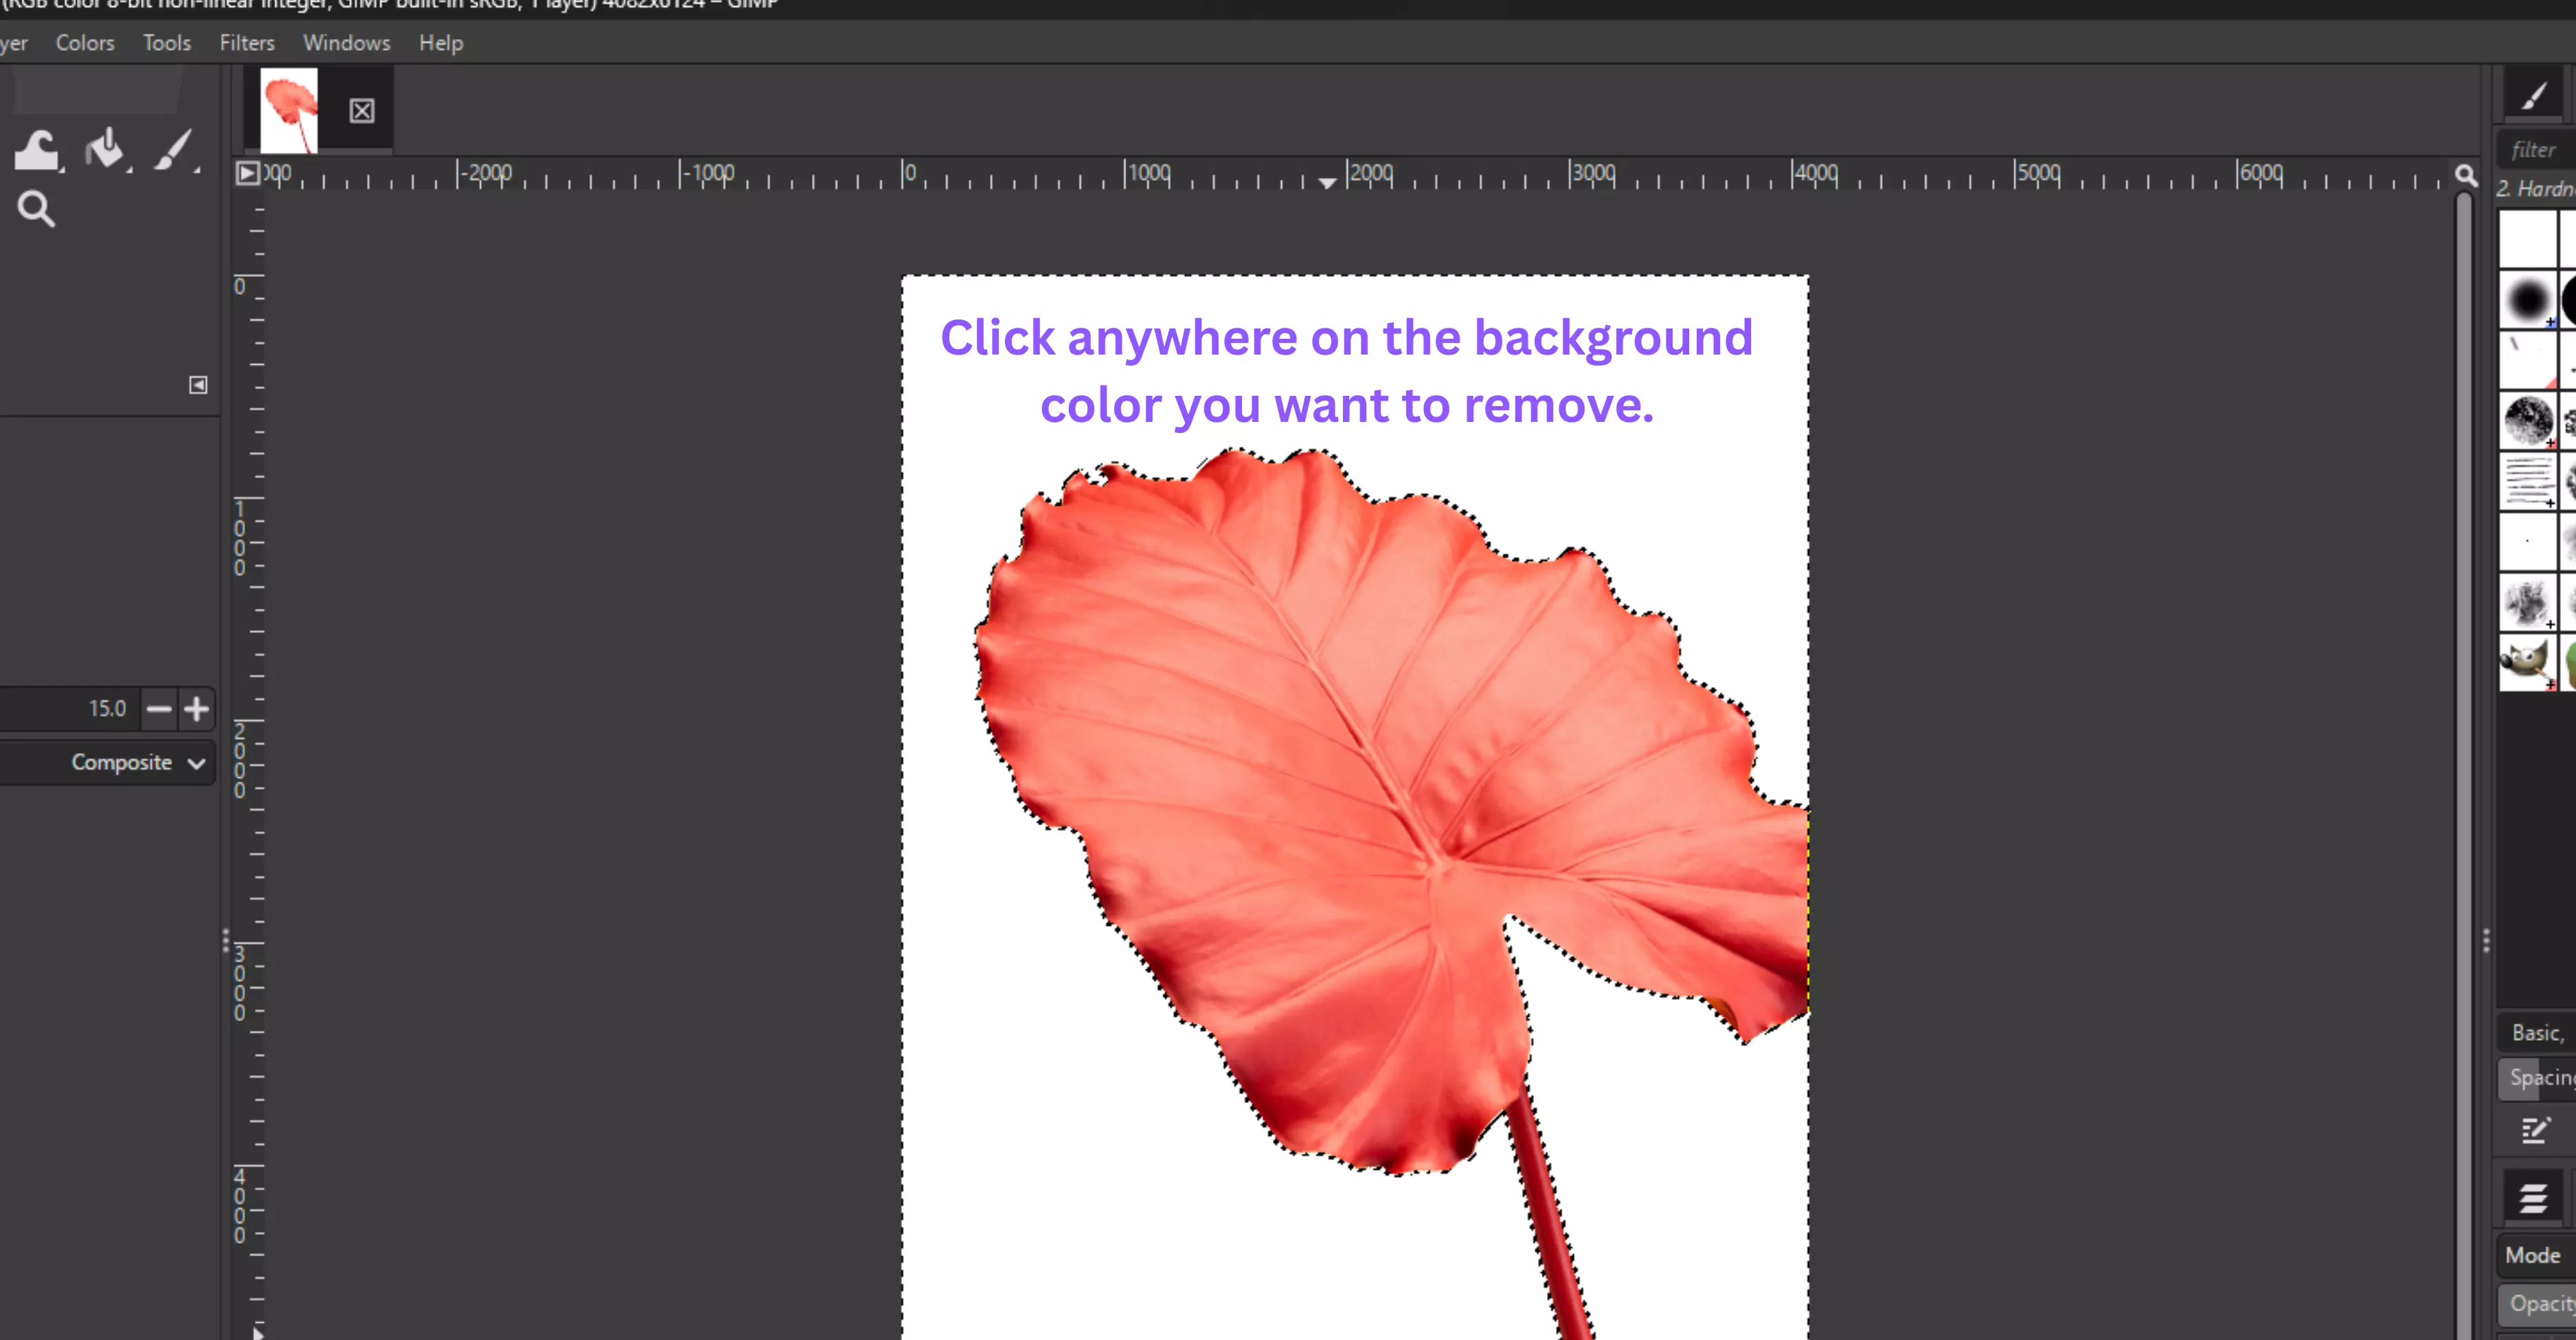Viewport: 2576px width, 1340px height.
Task: Close the leaf image tab
Action: (x=362, y=111)
